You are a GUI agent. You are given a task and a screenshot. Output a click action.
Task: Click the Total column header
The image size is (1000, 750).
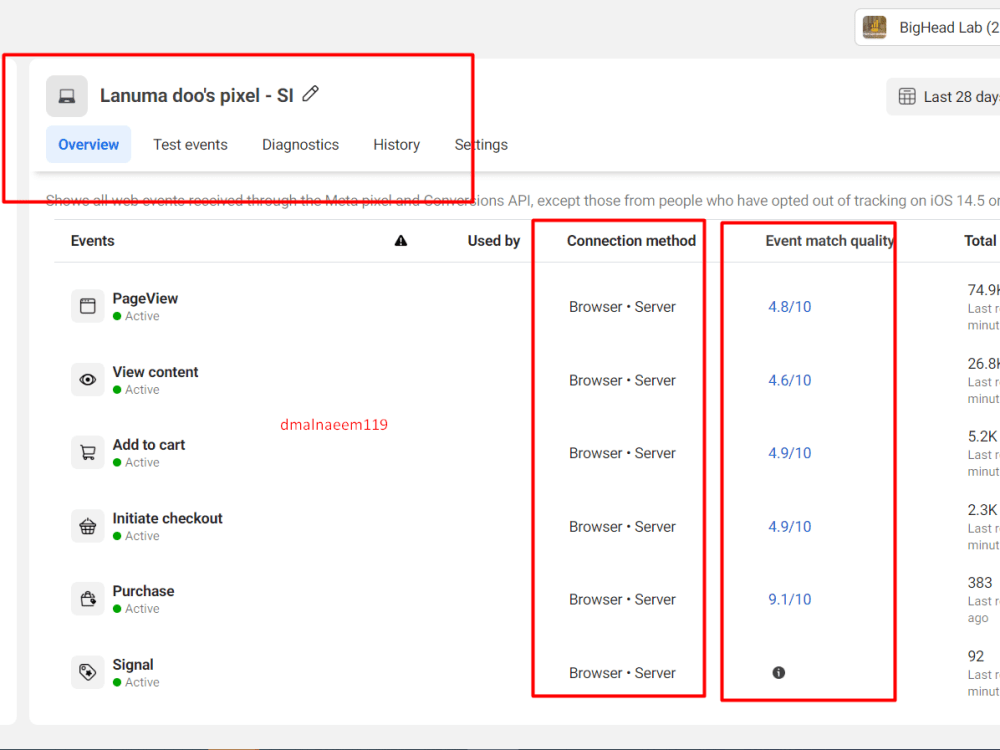pyautogui.click(x=980, y=240)
